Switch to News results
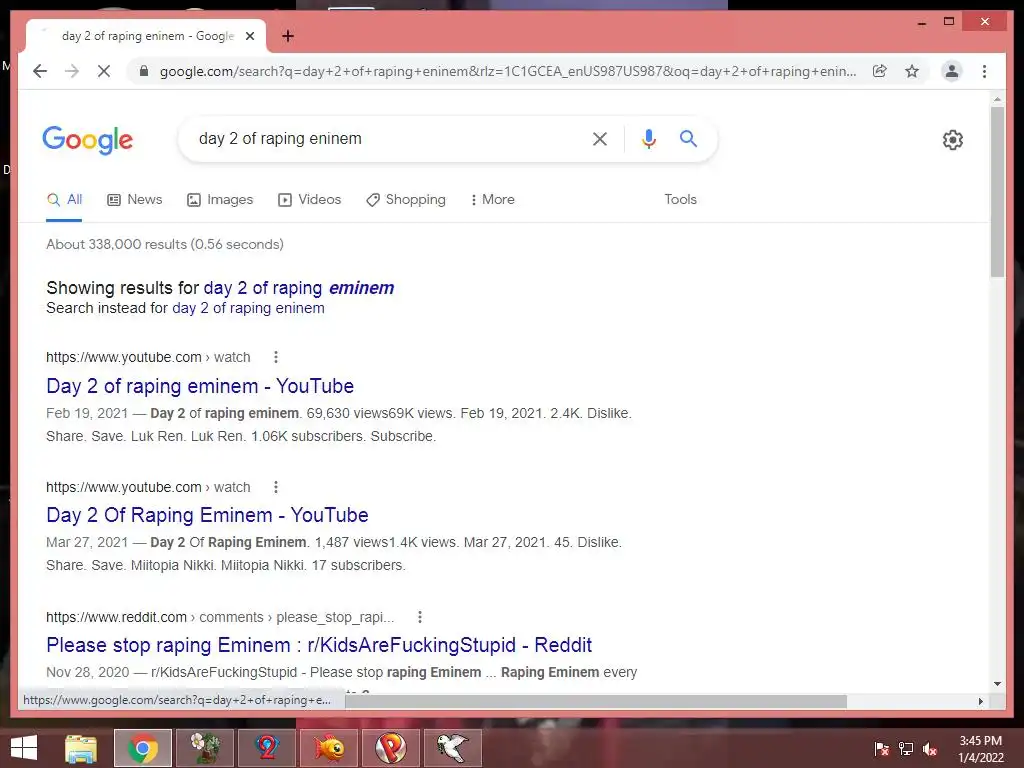Image resolution: width=1024 pixels, height=768 pixels. (135, 200)
